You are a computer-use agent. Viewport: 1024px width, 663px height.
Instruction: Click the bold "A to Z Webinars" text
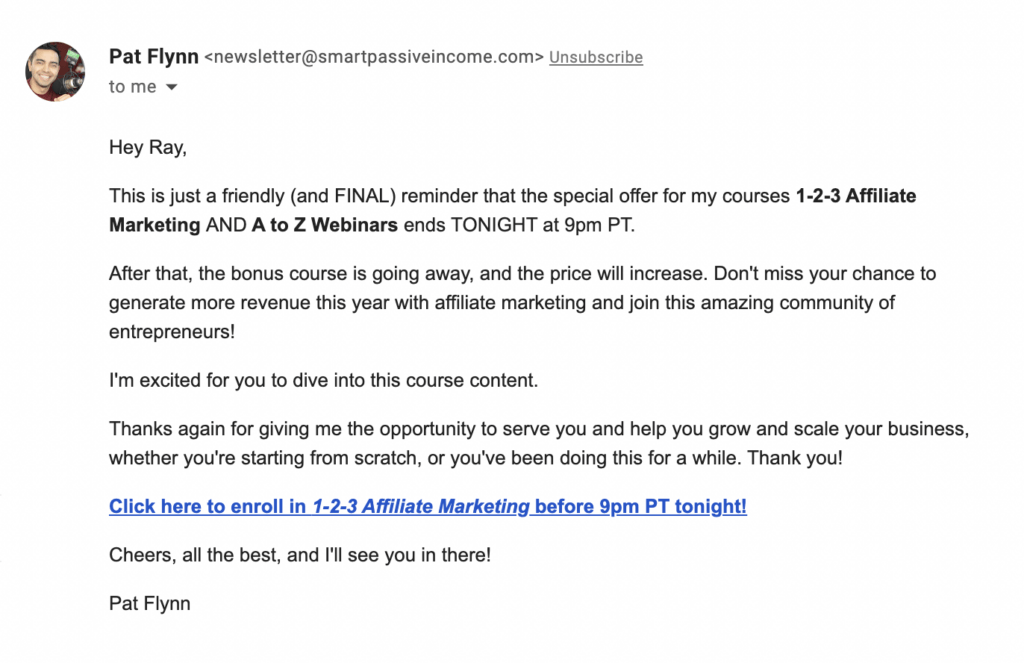click(324, 225)
